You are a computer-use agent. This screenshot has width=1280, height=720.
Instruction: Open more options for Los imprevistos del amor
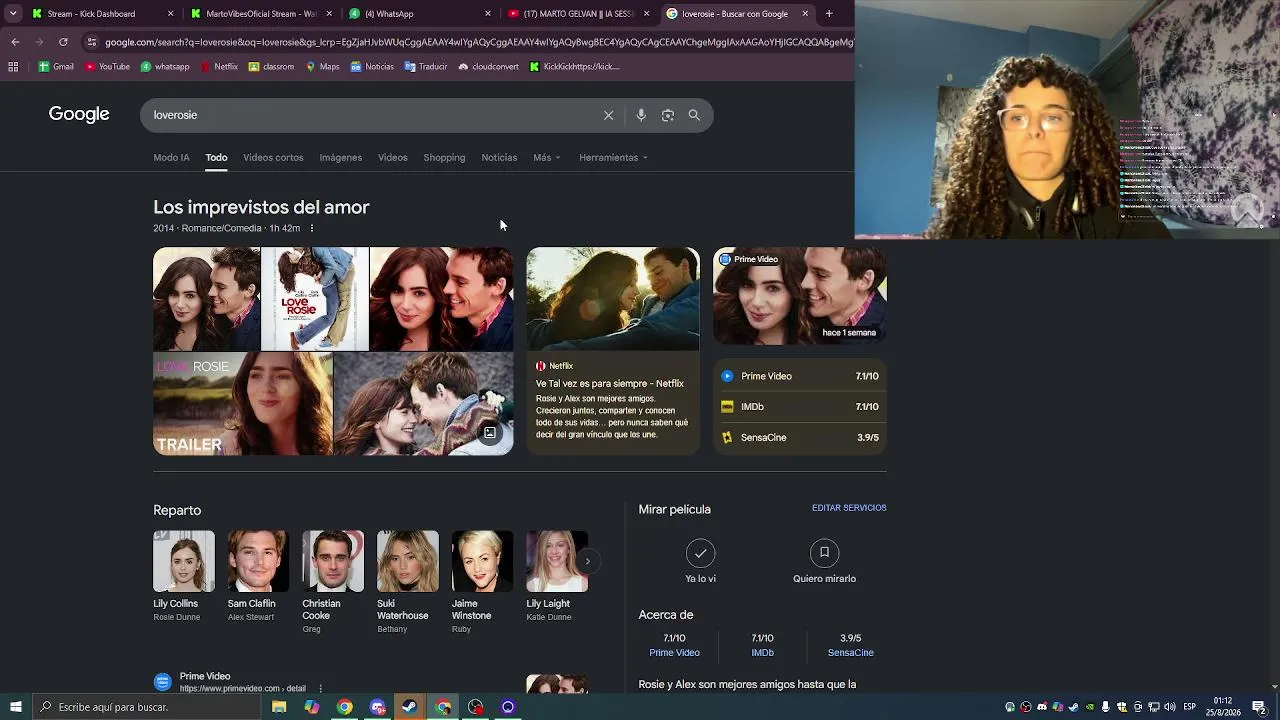click(x=311, y=228)
